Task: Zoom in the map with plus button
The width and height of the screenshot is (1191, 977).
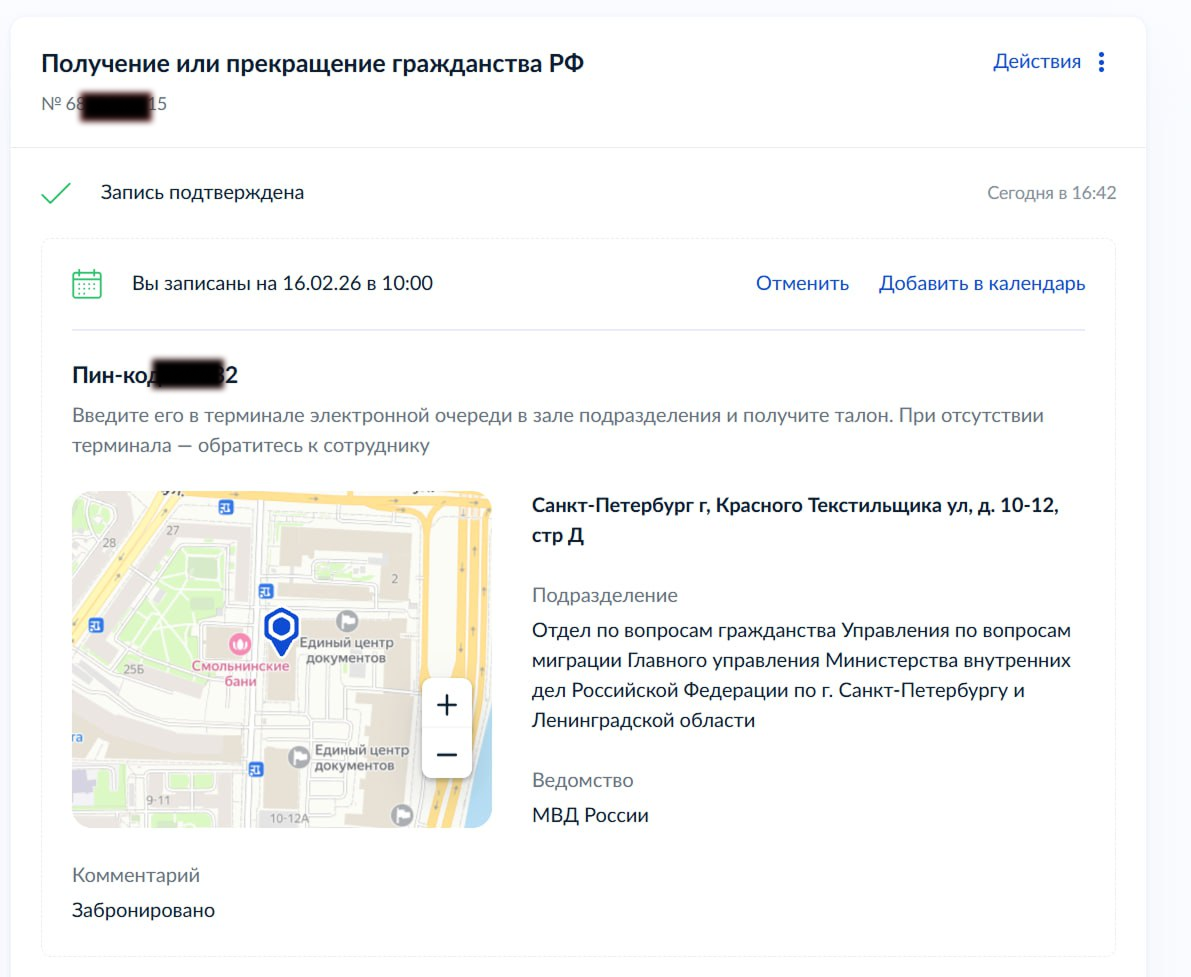Action: point(447,705)
